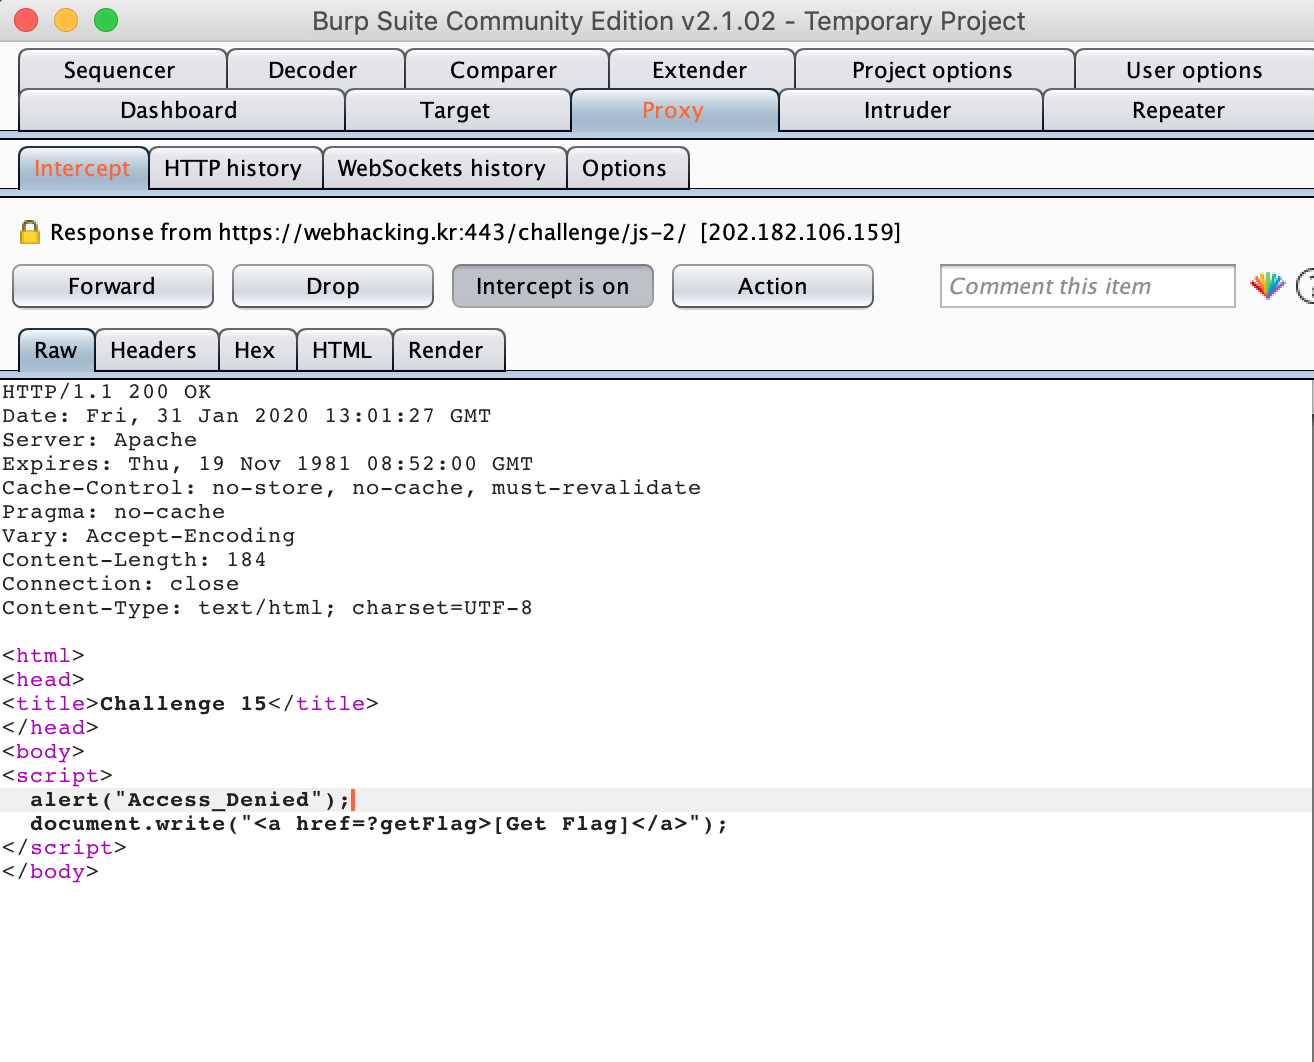Click the closing </script> tag line

point(64,848)
